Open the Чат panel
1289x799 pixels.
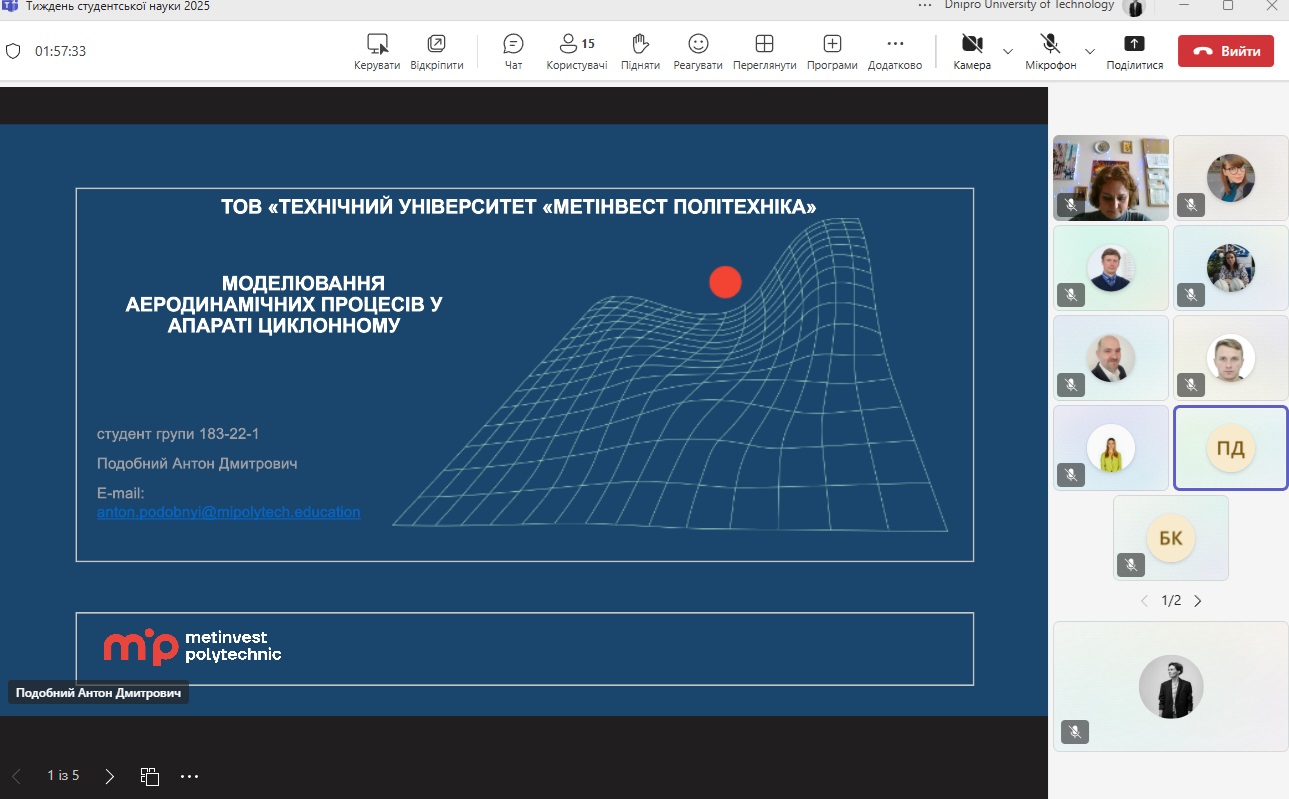(x=513, y=52)
